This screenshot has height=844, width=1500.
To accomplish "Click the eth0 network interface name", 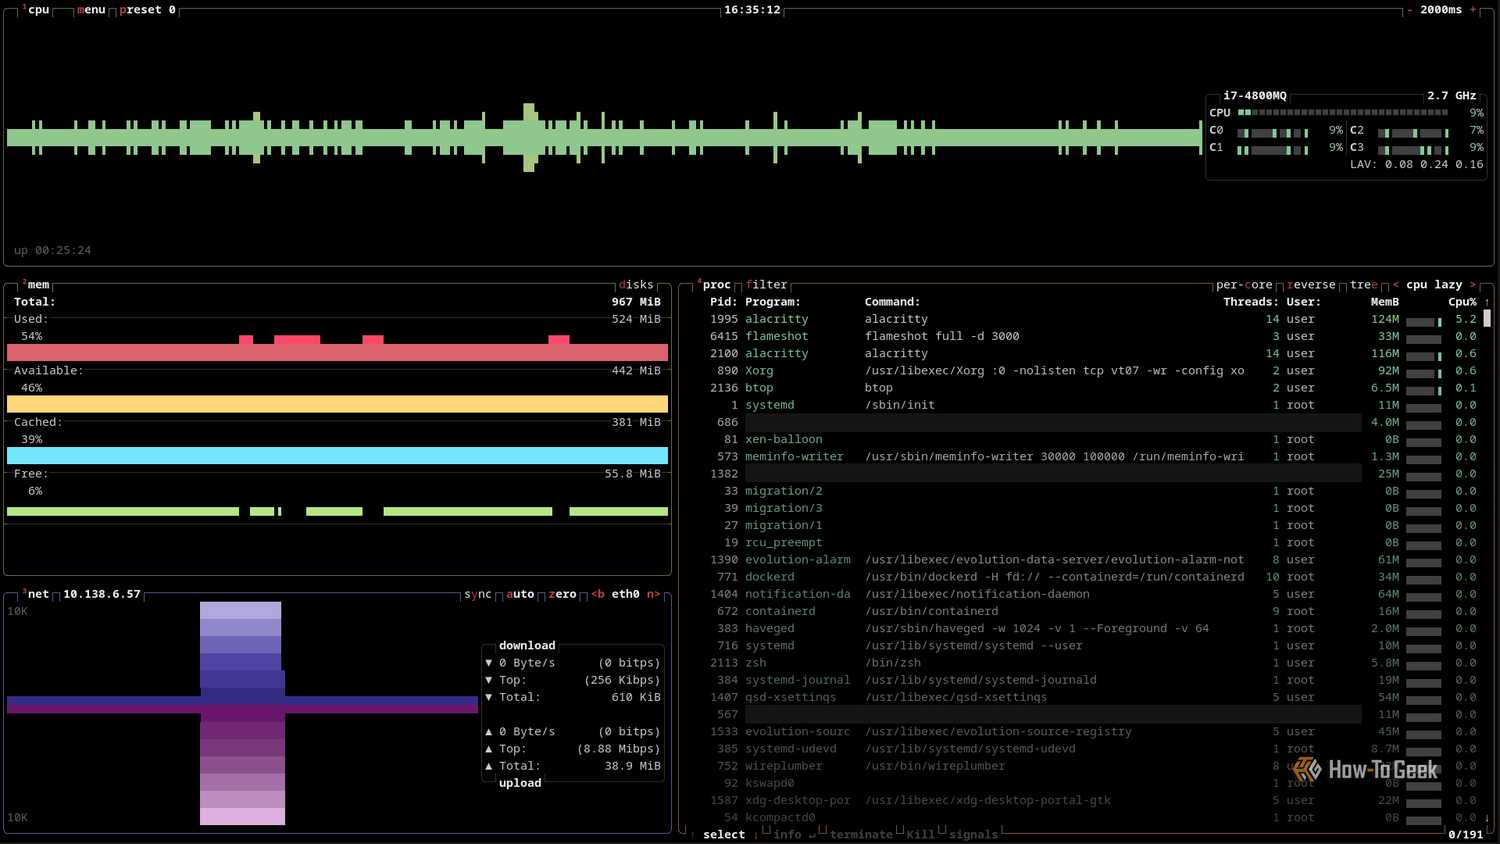I will 625,594.
